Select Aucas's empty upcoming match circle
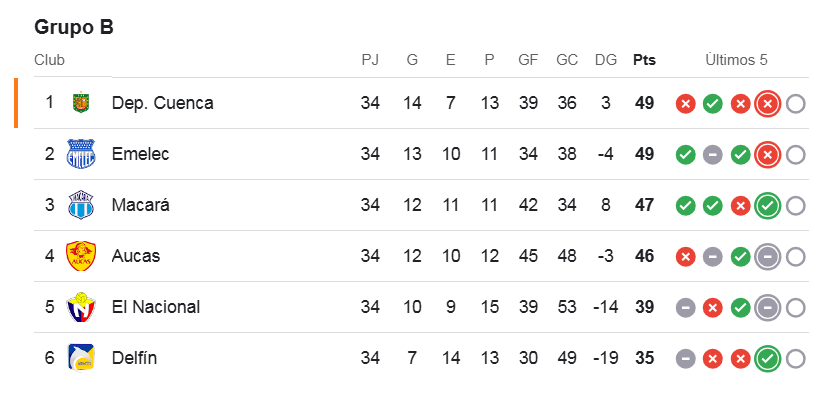This screenshot has height=407, width=830. click(796, 256)
